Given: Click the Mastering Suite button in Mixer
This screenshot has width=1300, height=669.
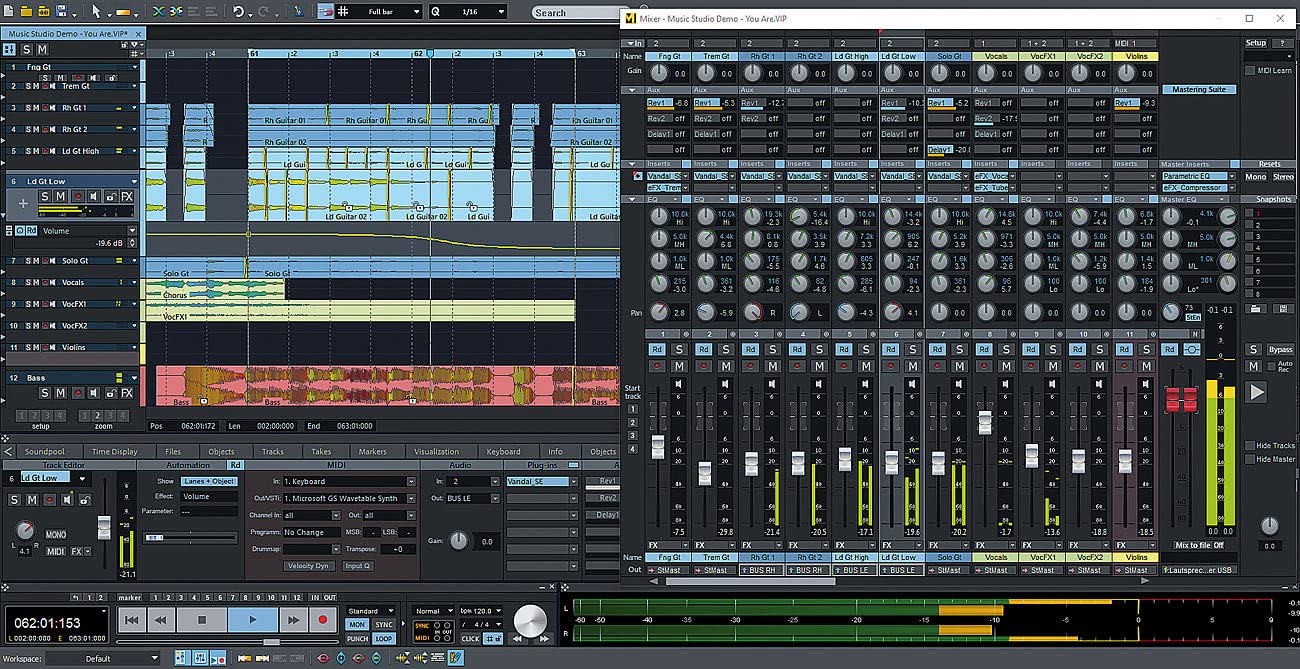Looking at the screenshot, I should click(1199, 89).
